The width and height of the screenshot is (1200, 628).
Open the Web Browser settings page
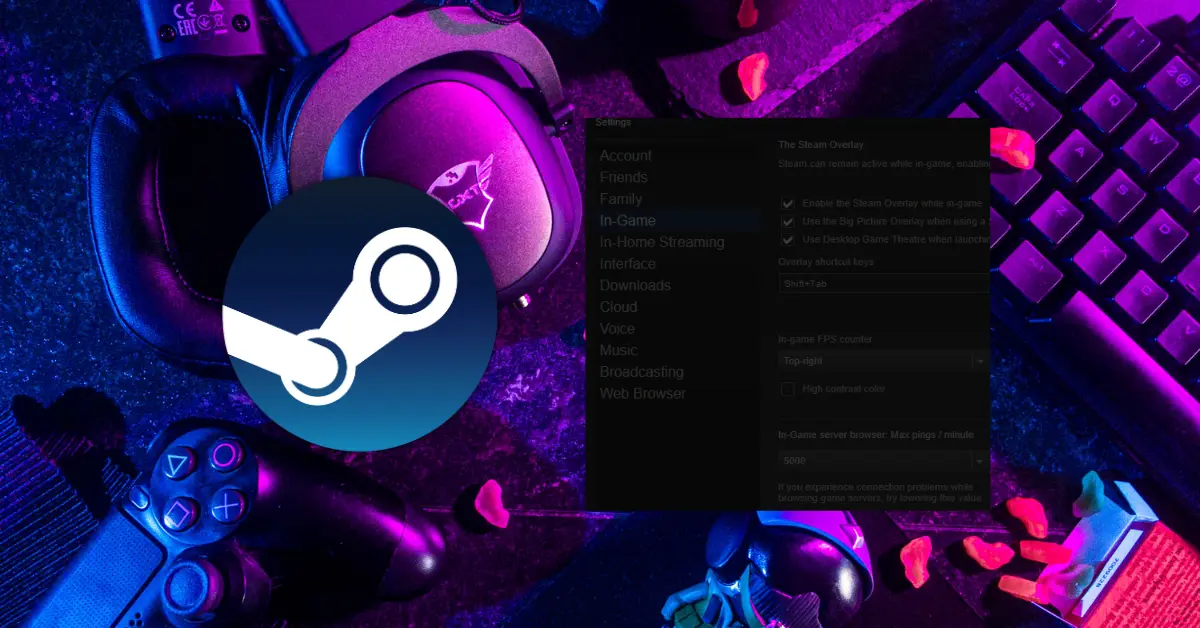(x=641, y=393)
